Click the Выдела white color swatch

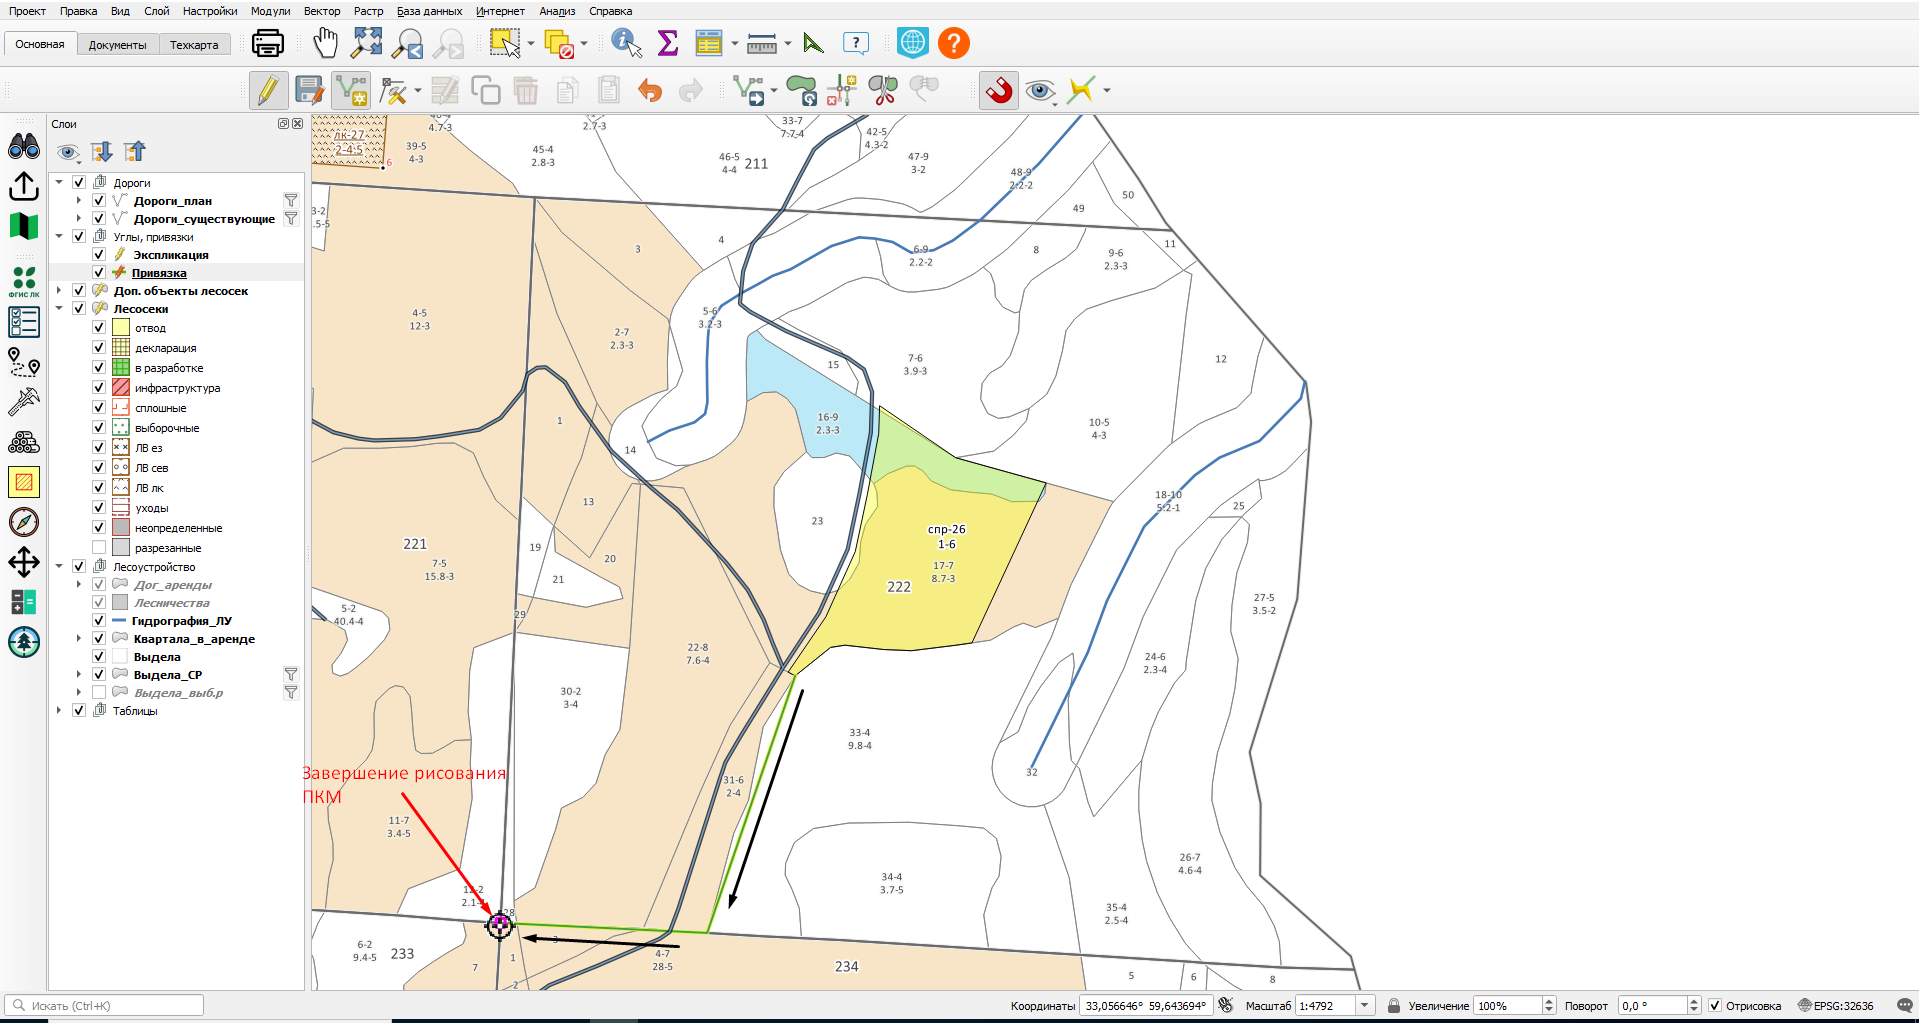click(121, 656)
